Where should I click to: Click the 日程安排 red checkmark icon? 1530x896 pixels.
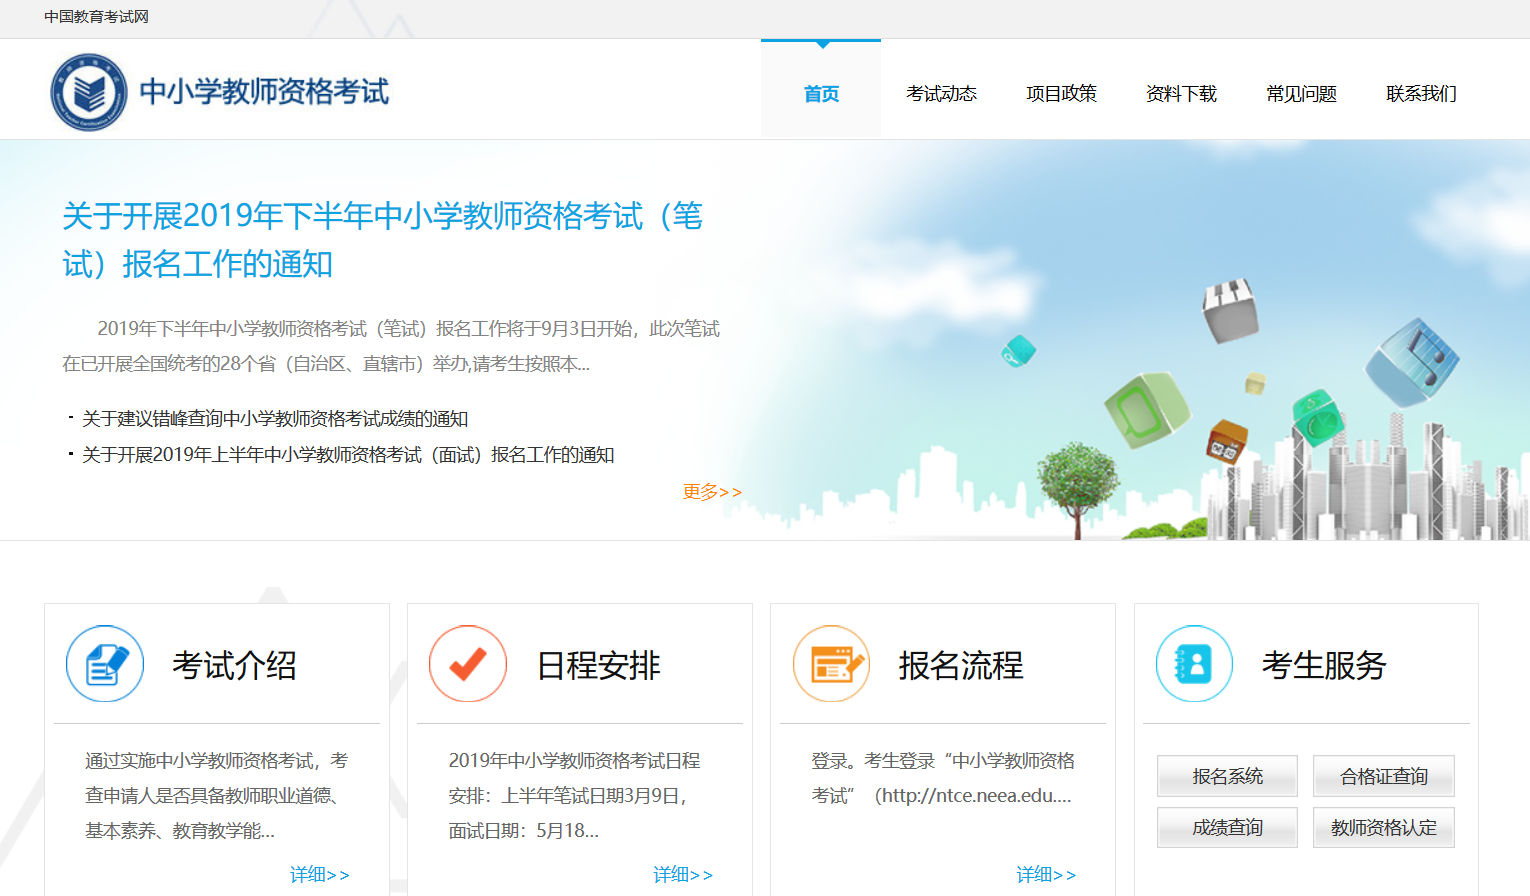coord(468,663)
